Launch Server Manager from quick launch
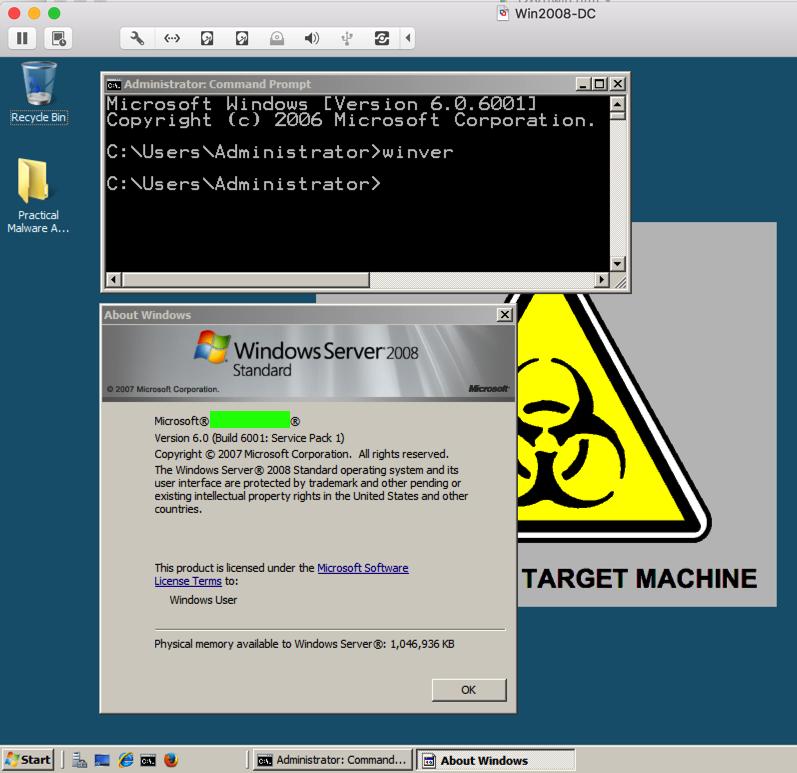The width and height of the screenshot is (797, 773). (x=79, y=760)
